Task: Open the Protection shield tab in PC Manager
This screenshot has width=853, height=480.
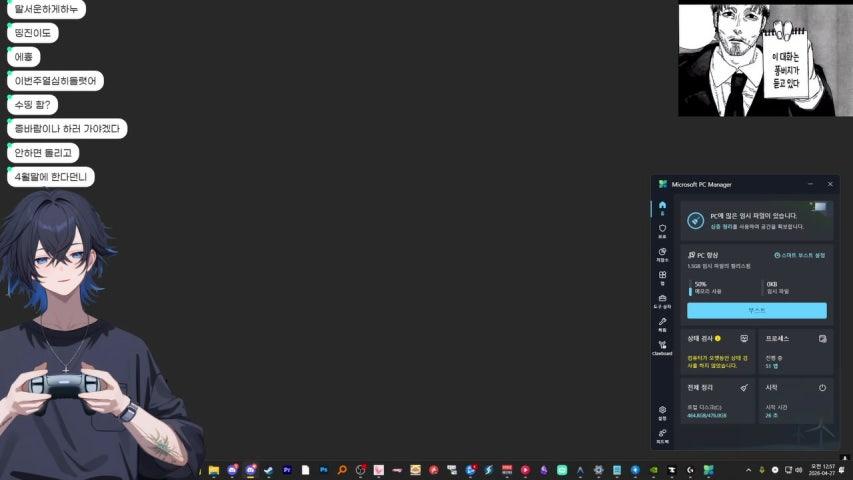Action: tap(662, 231)
